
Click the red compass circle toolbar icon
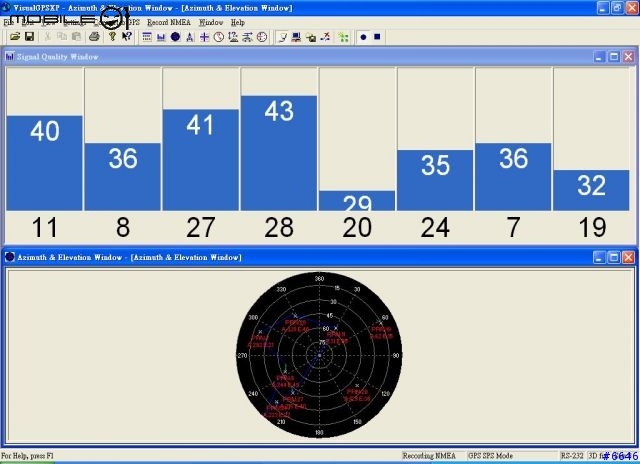(262, 37)
